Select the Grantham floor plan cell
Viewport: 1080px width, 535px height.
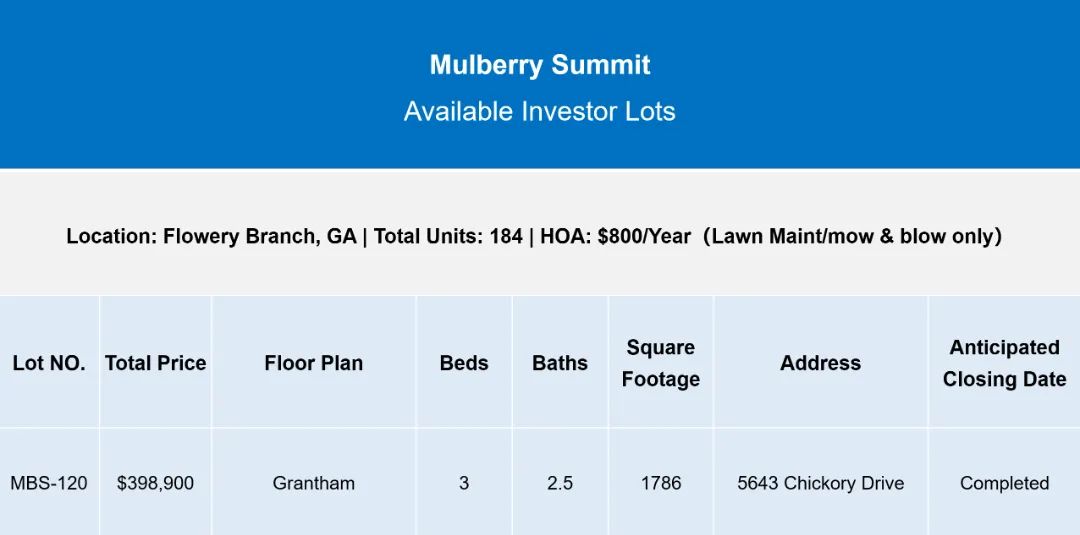[x=313, y=483]
